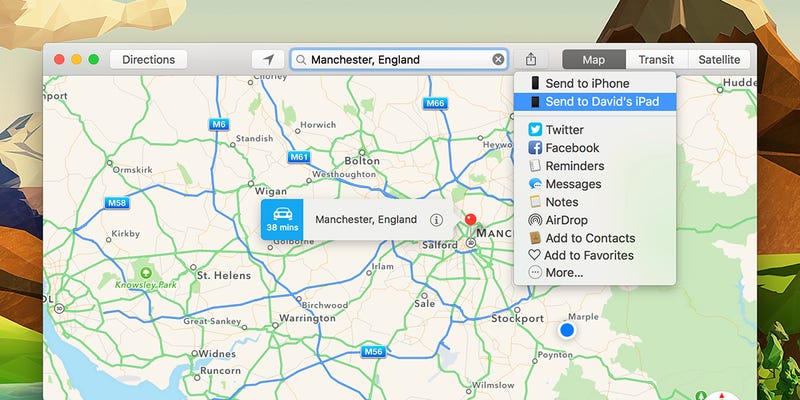Click the Horwich town label

pyautogui.click(x=318, y=125)
